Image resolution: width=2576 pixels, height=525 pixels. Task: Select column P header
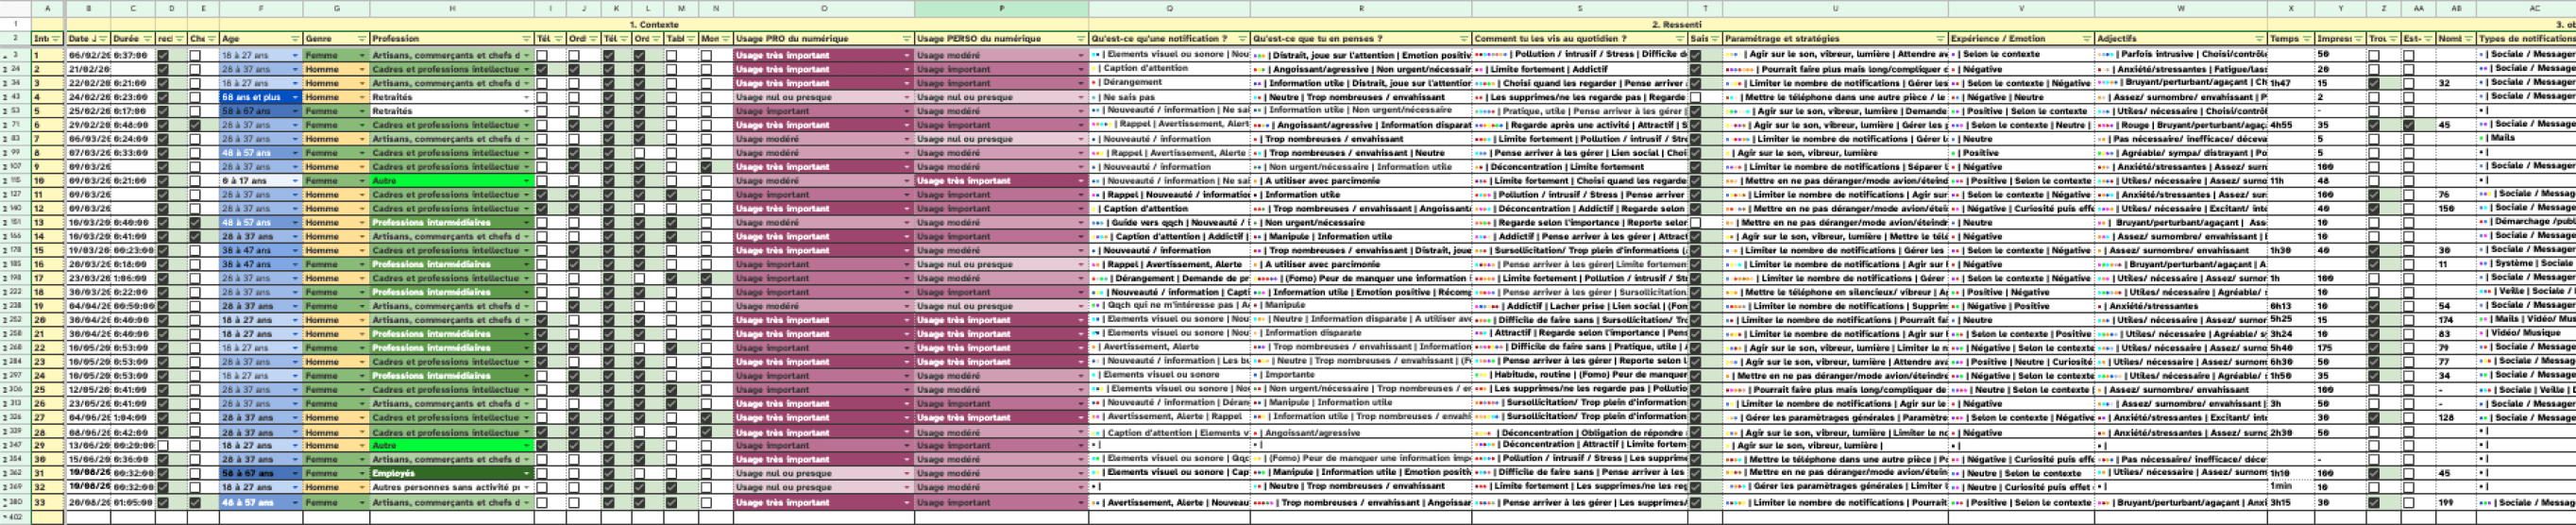[x=1001, y=9]
